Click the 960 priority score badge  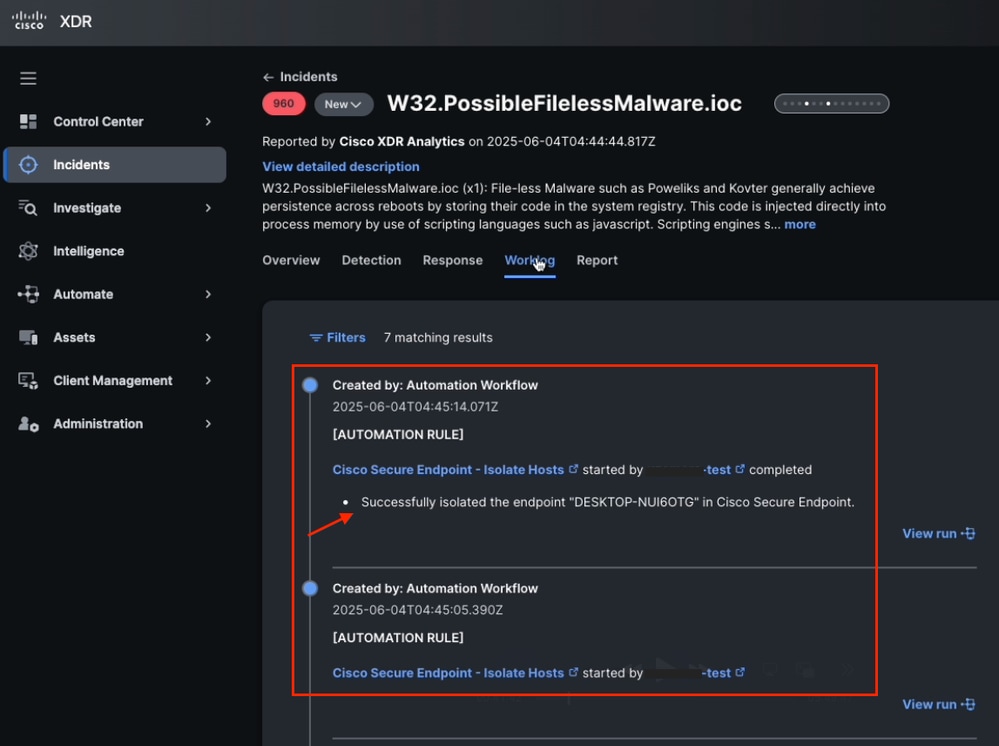click(x=284, y=103)
